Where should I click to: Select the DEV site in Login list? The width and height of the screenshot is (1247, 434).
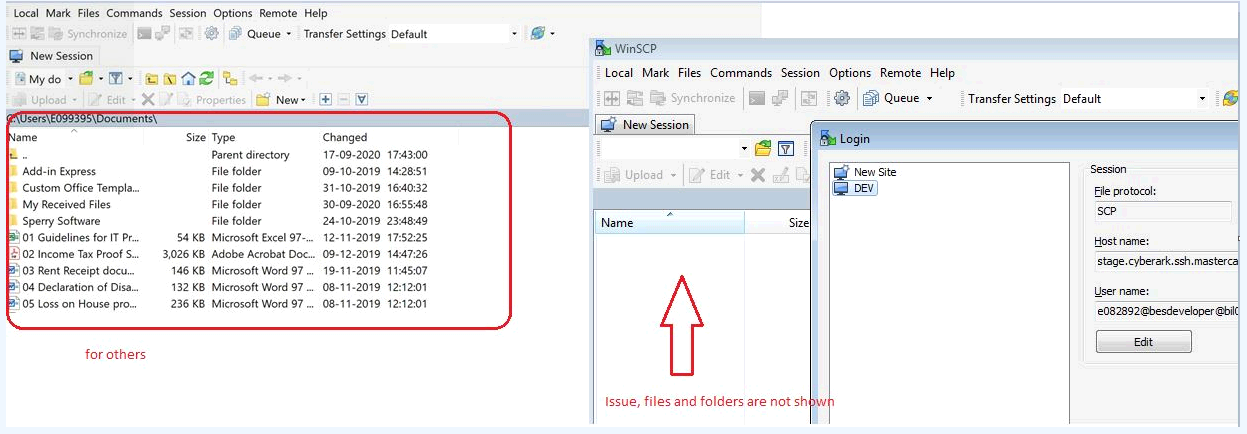pyautogui.click(x=864, y=188)
